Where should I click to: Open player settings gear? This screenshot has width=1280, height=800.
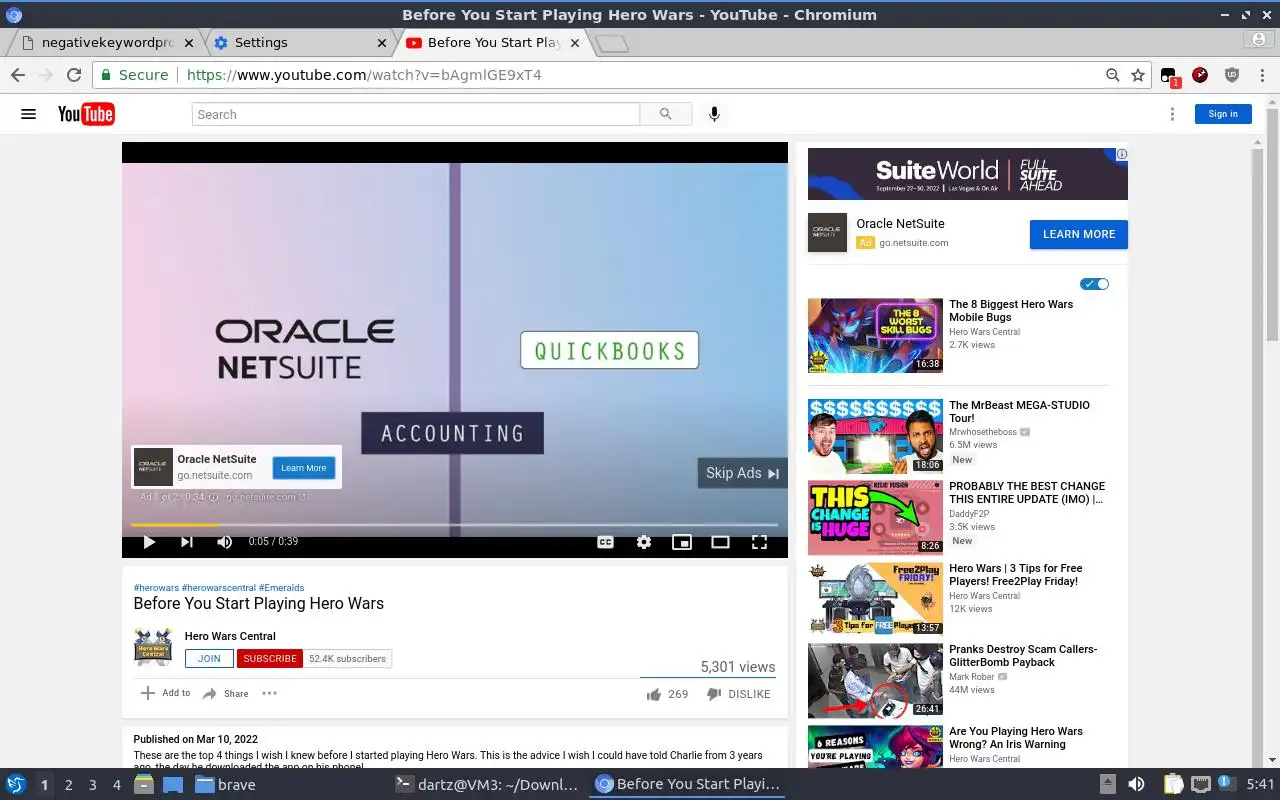click(x=644, y=542)
